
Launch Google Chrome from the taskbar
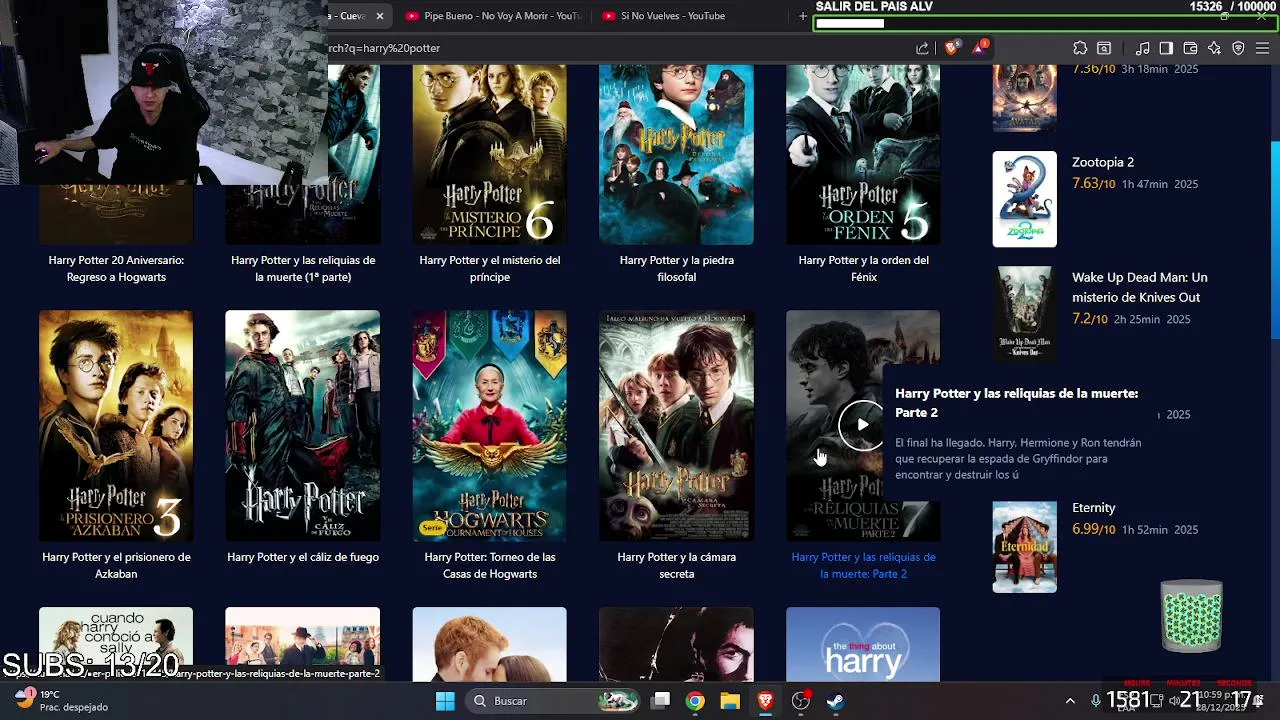coord(695,701)
